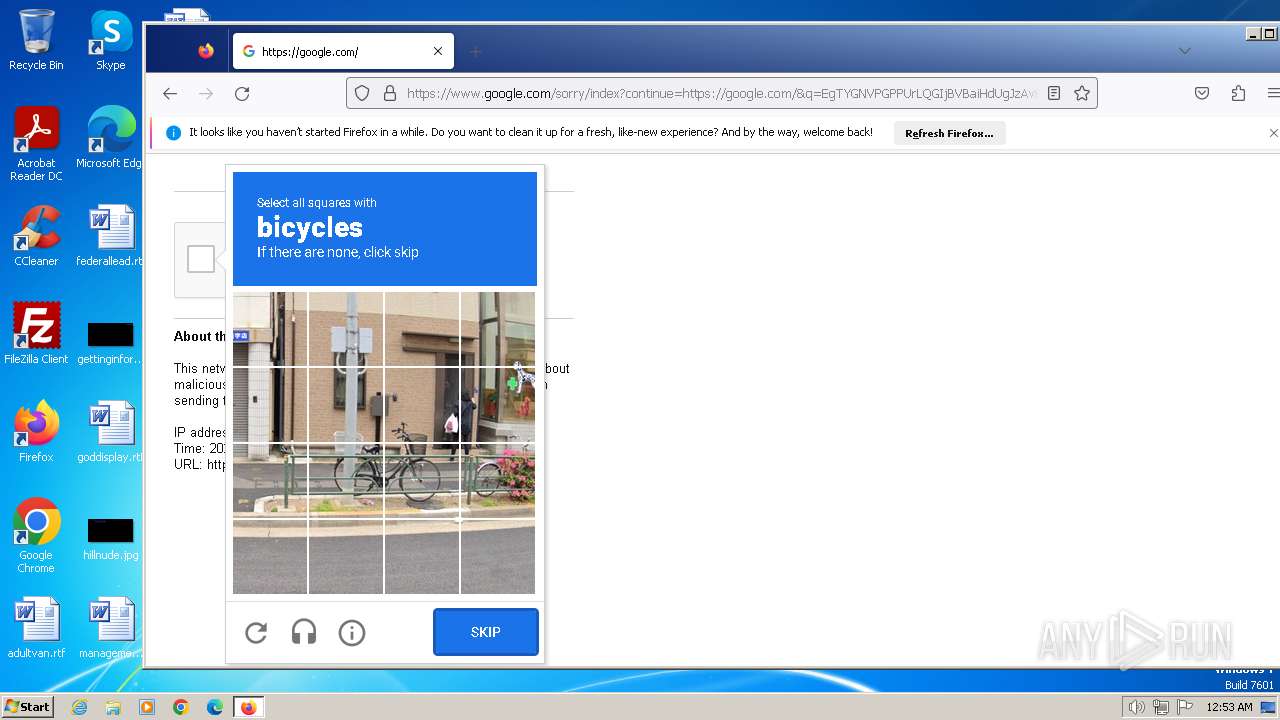This screenshot has height=720, width=1280.
Task: Launch Google Chrome desktop shortcut
Action: (36, 536)
